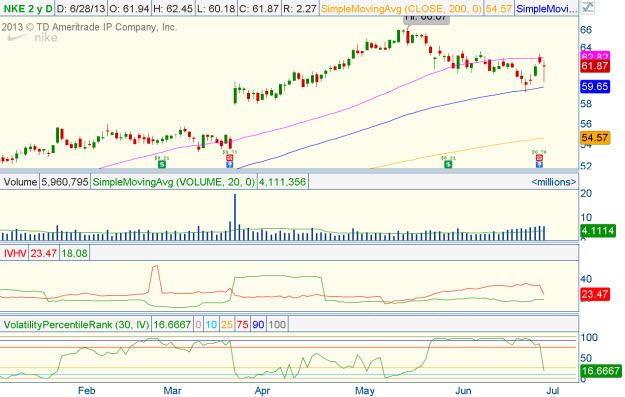
Task: Click the R: 2.27 range value
Action: pos(300,8)
